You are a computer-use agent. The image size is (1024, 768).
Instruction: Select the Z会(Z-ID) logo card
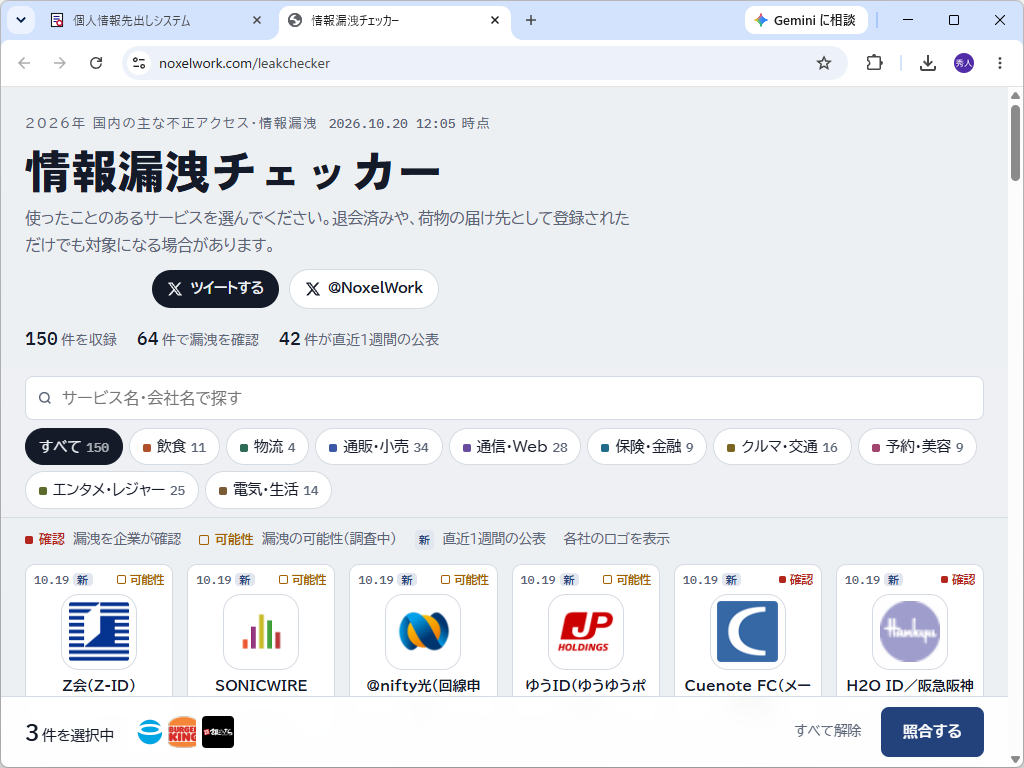pyautogui.click(x=99, y=632)
